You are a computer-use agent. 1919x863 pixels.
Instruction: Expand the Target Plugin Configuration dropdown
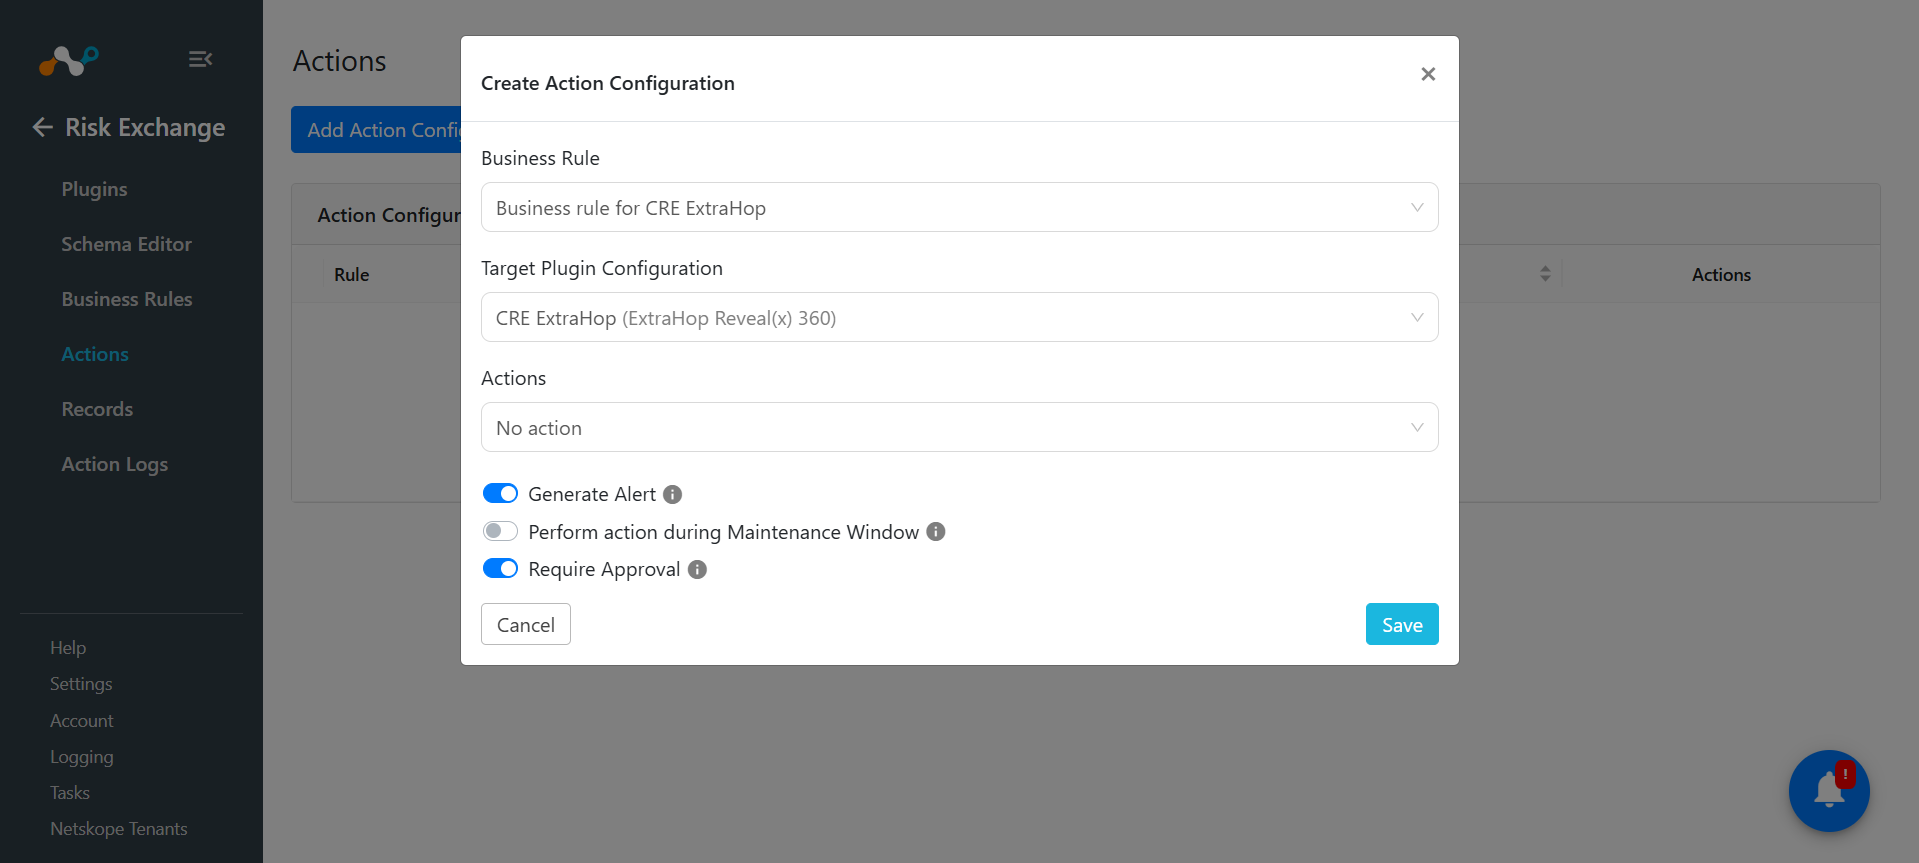pyautogui.click(x=959, y=317)
